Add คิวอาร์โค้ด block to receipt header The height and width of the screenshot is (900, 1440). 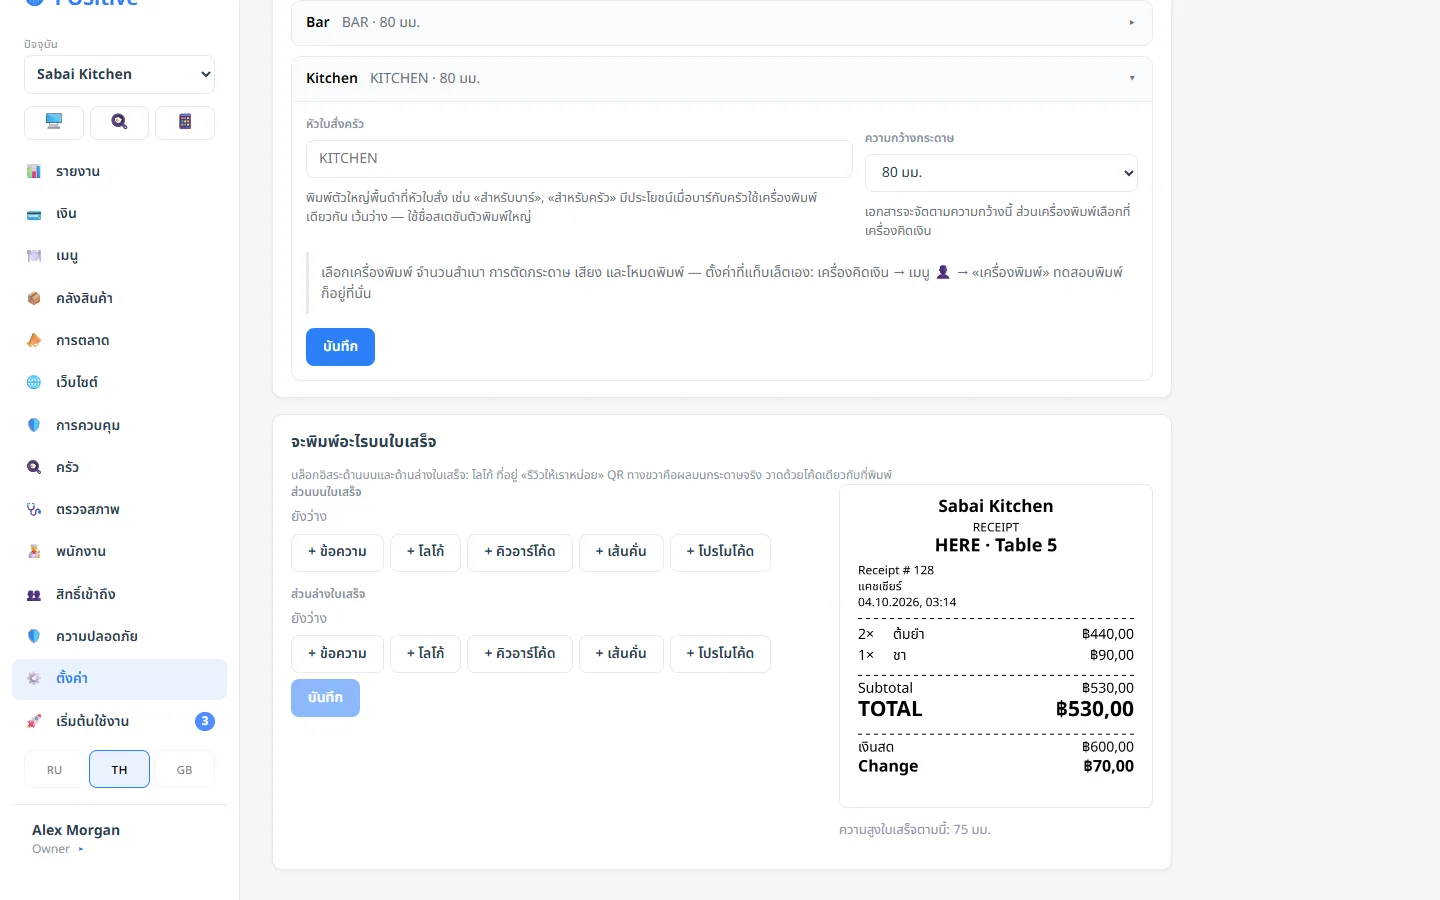(520, 552)
